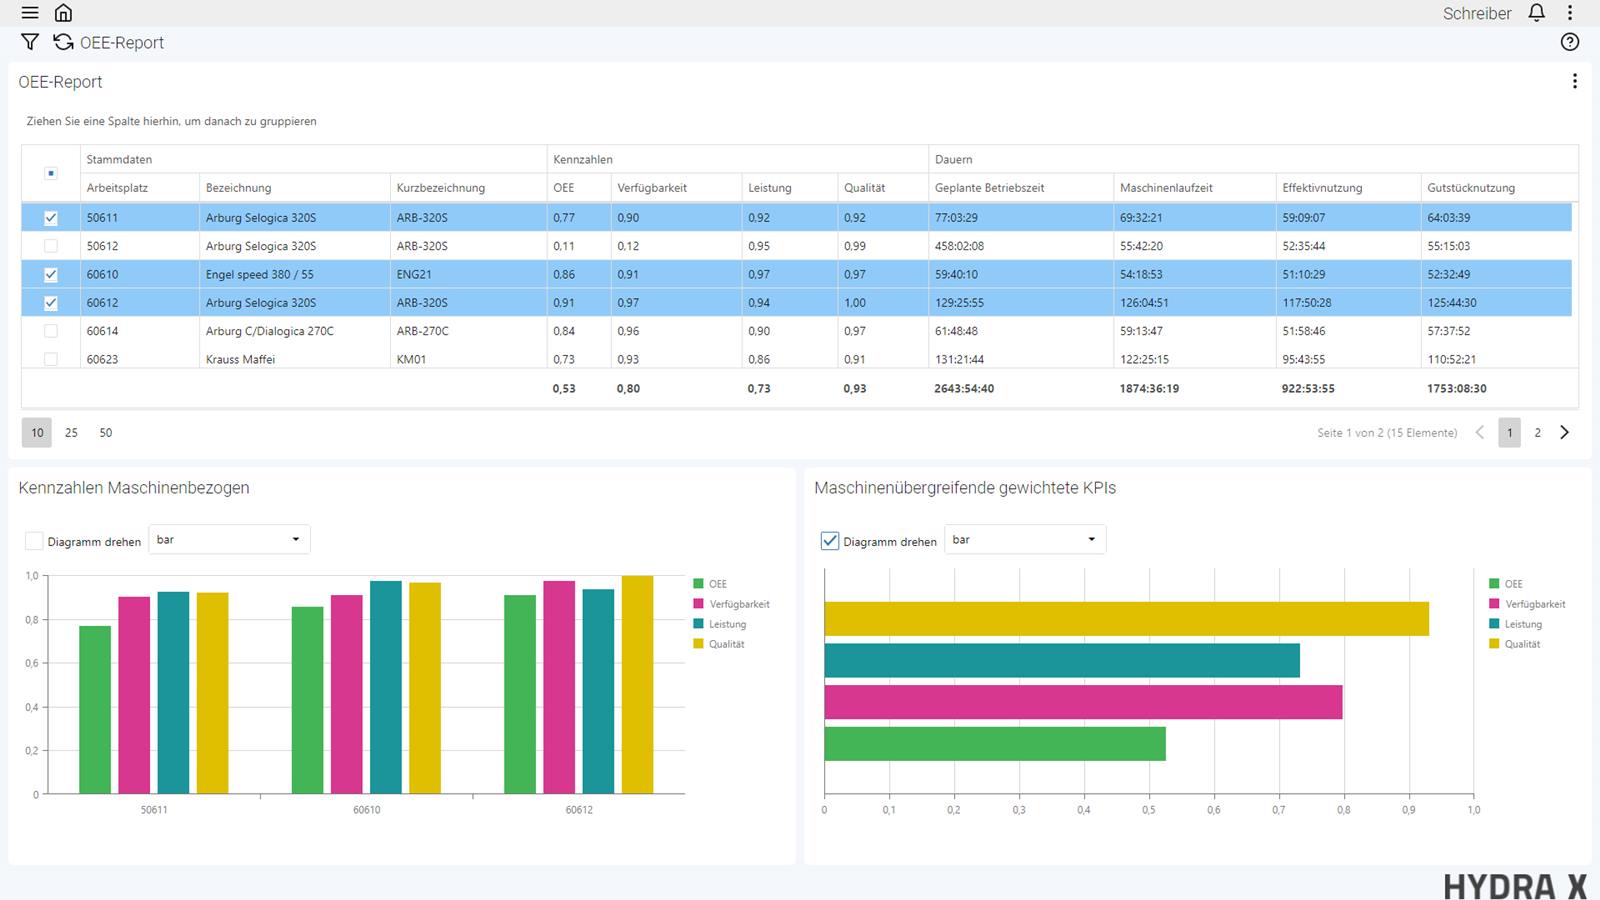
Task: Sort by the Maschinenlaufzeit column header
Action: click(1166, 188)
